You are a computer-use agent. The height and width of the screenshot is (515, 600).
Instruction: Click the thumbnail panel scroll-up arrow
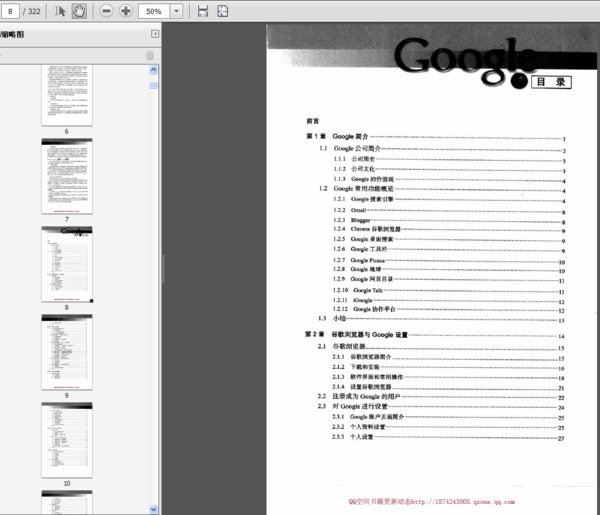click(x=153, y=70)
